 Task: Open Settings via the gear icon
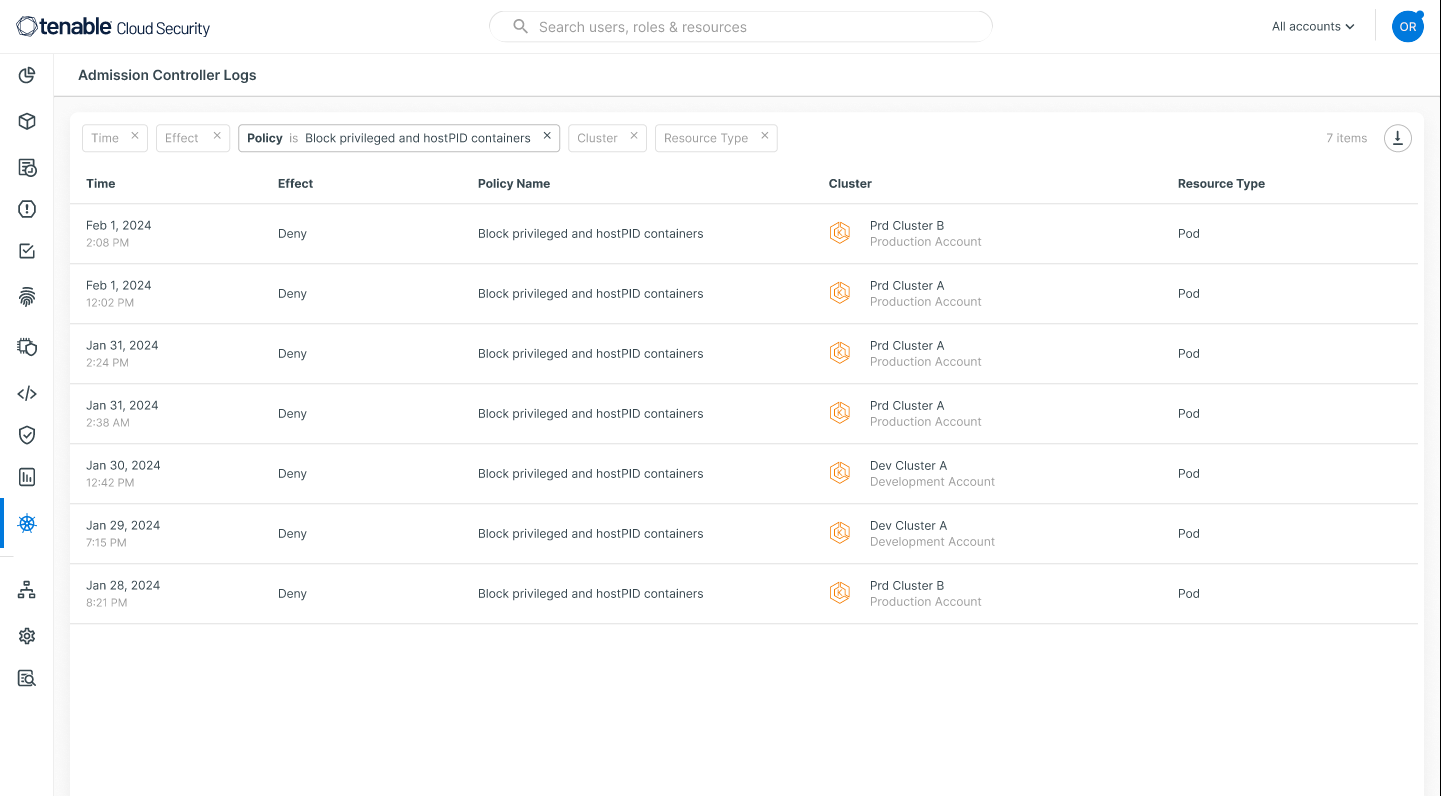point(27,635)
